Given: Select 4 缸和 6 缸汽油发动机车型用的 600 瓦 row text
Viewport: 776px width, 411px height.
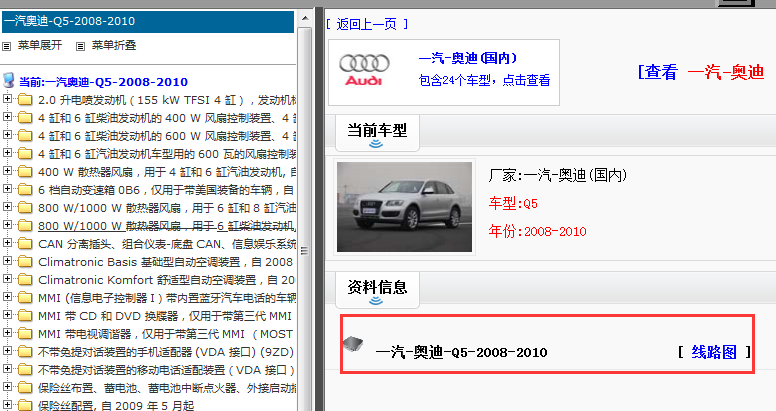Looking at the screenshot, I should 167,154.
